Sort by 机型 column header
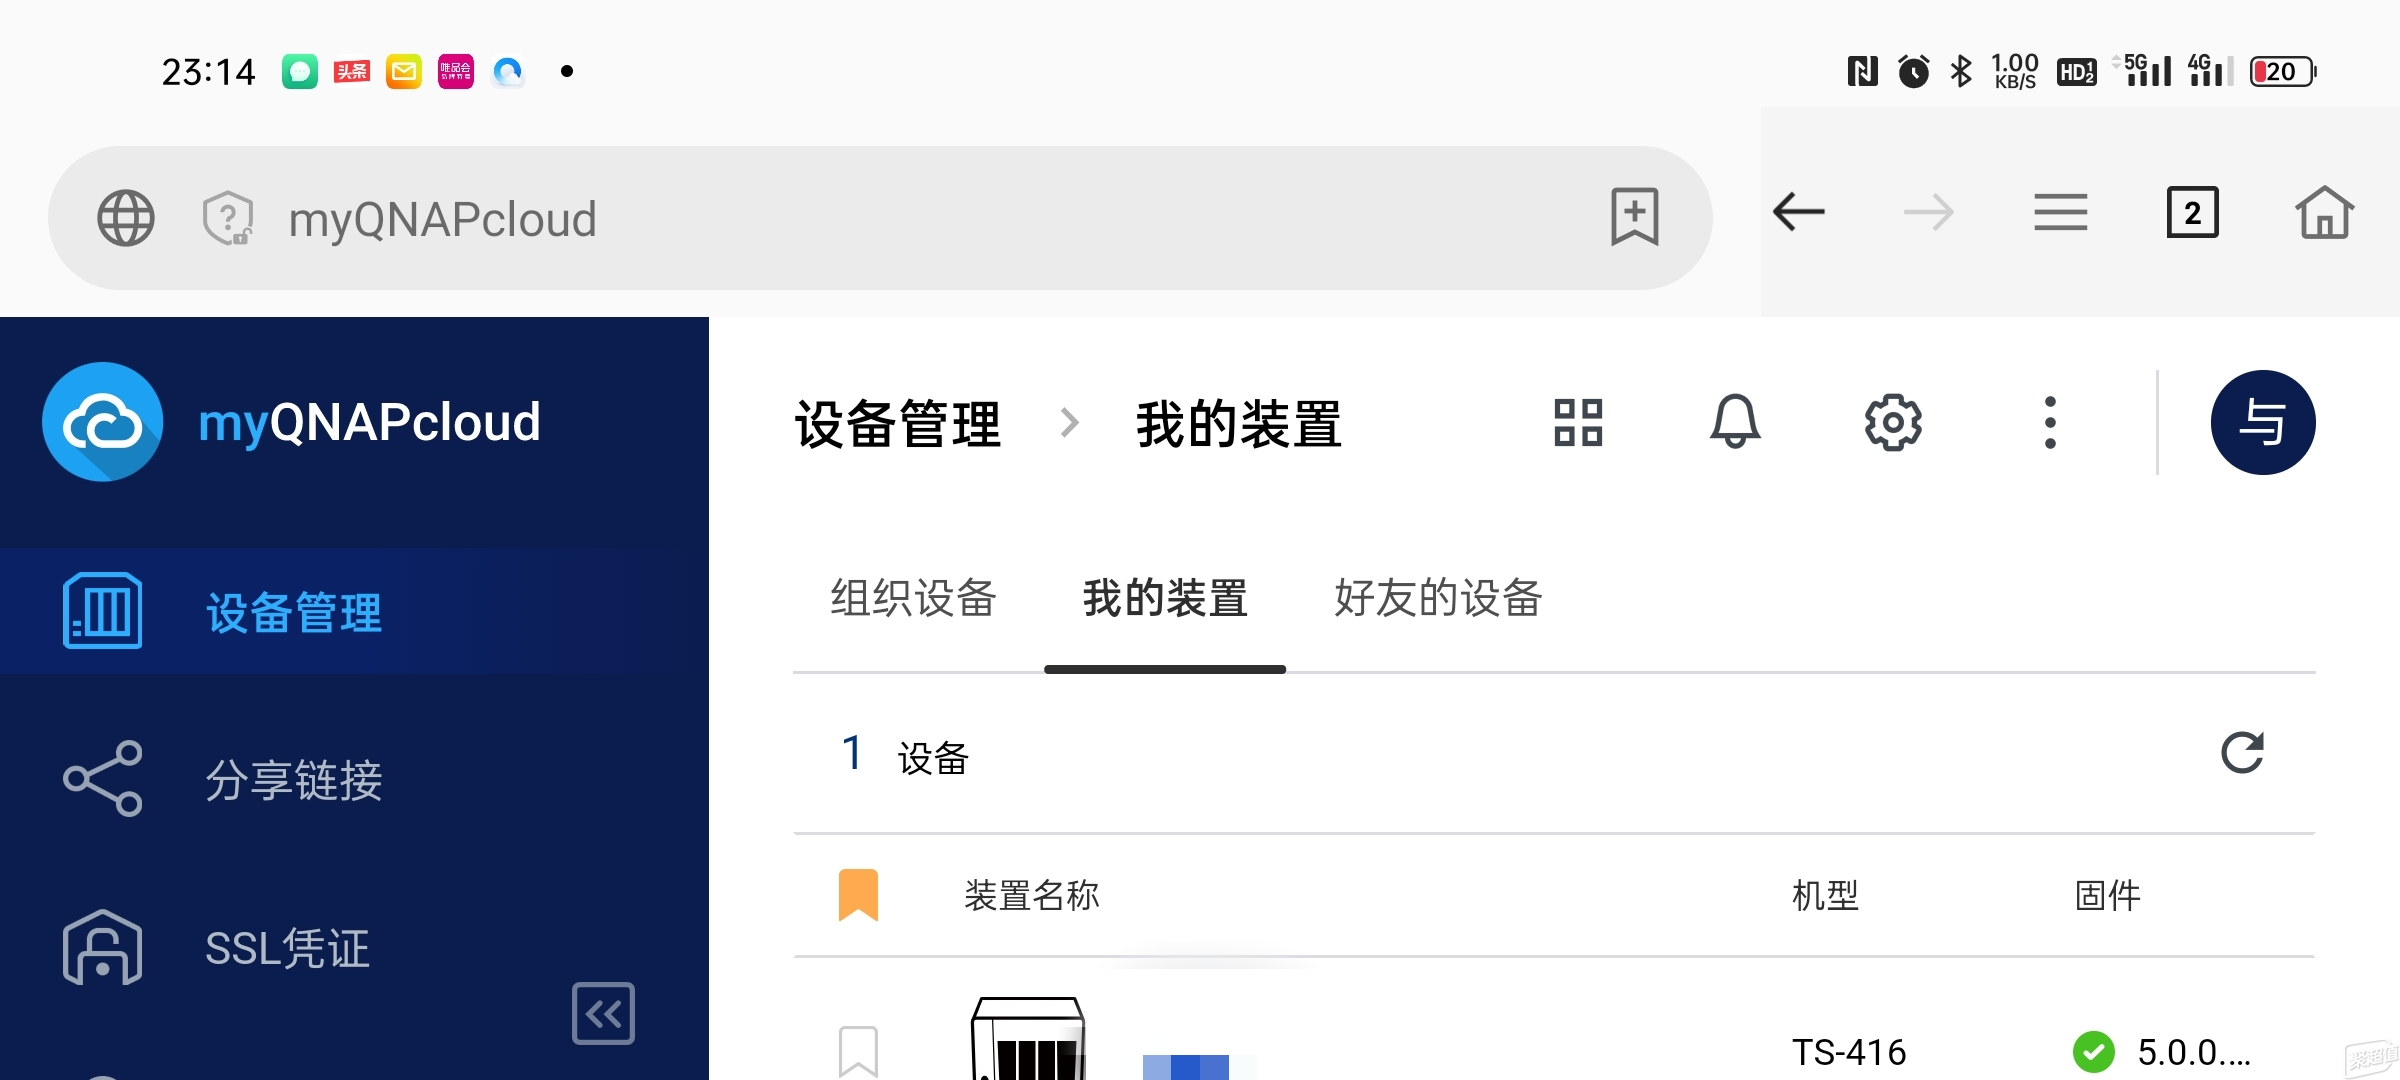This screenshot has width=2400, height=1080. click(1825, 896)
